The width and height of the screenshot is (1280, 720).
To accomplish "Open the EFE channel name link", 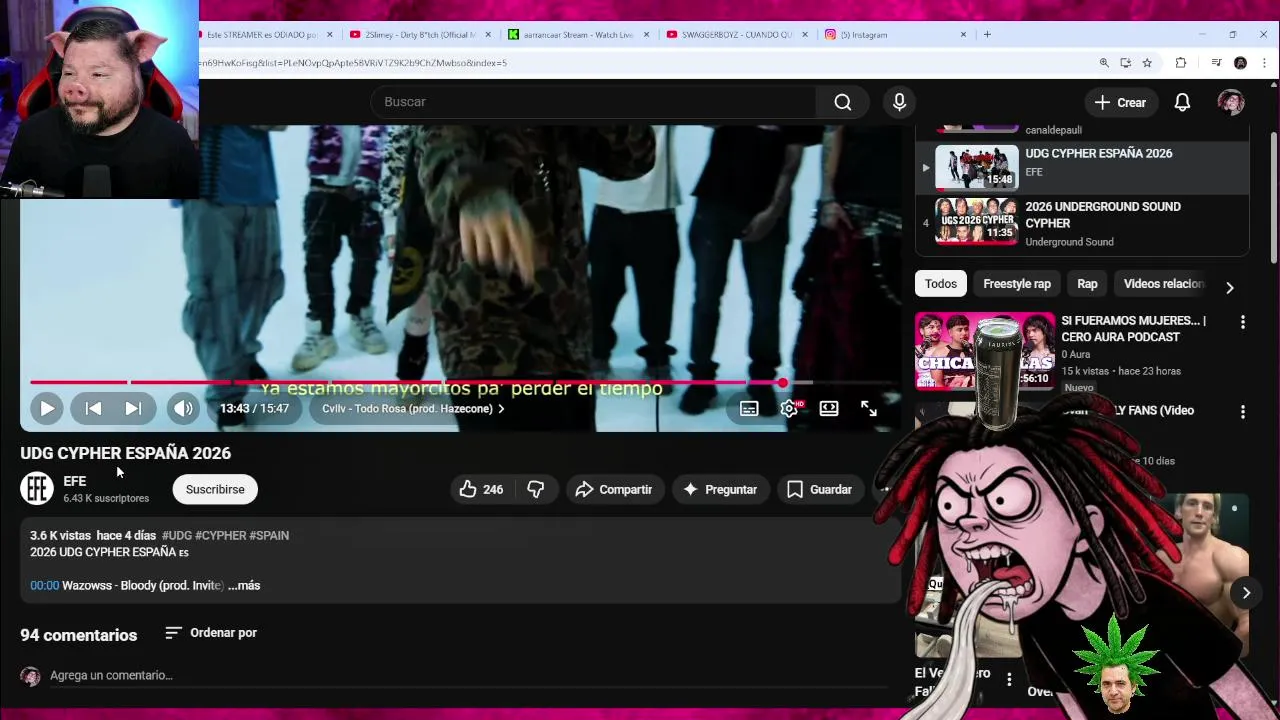I will [x=75, y=481].
